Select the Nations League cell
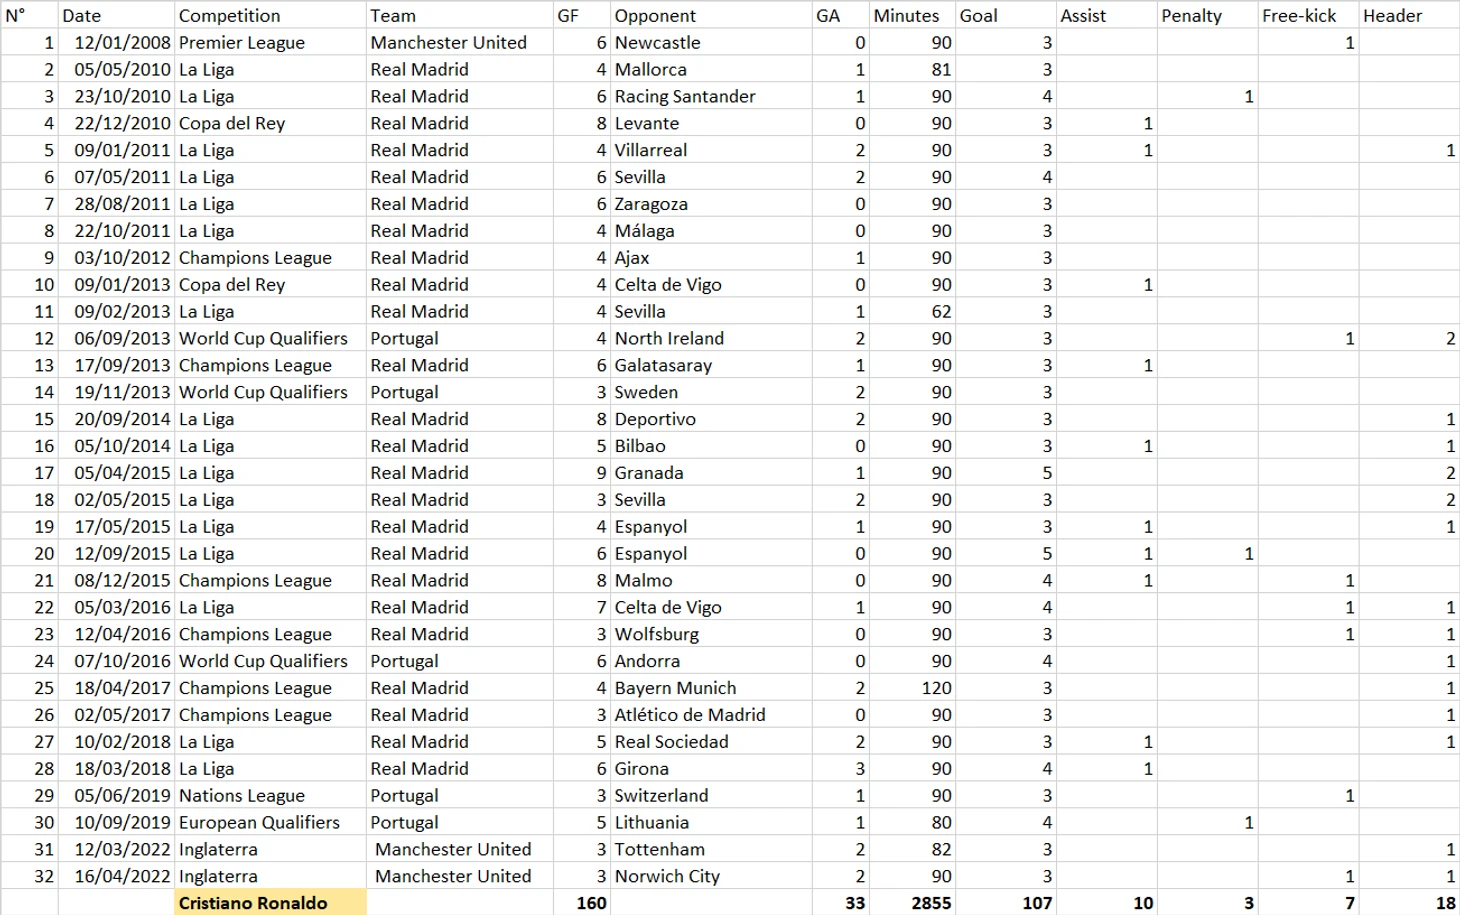The width and height of the screenshot is (1460, 915). point(271,796)
